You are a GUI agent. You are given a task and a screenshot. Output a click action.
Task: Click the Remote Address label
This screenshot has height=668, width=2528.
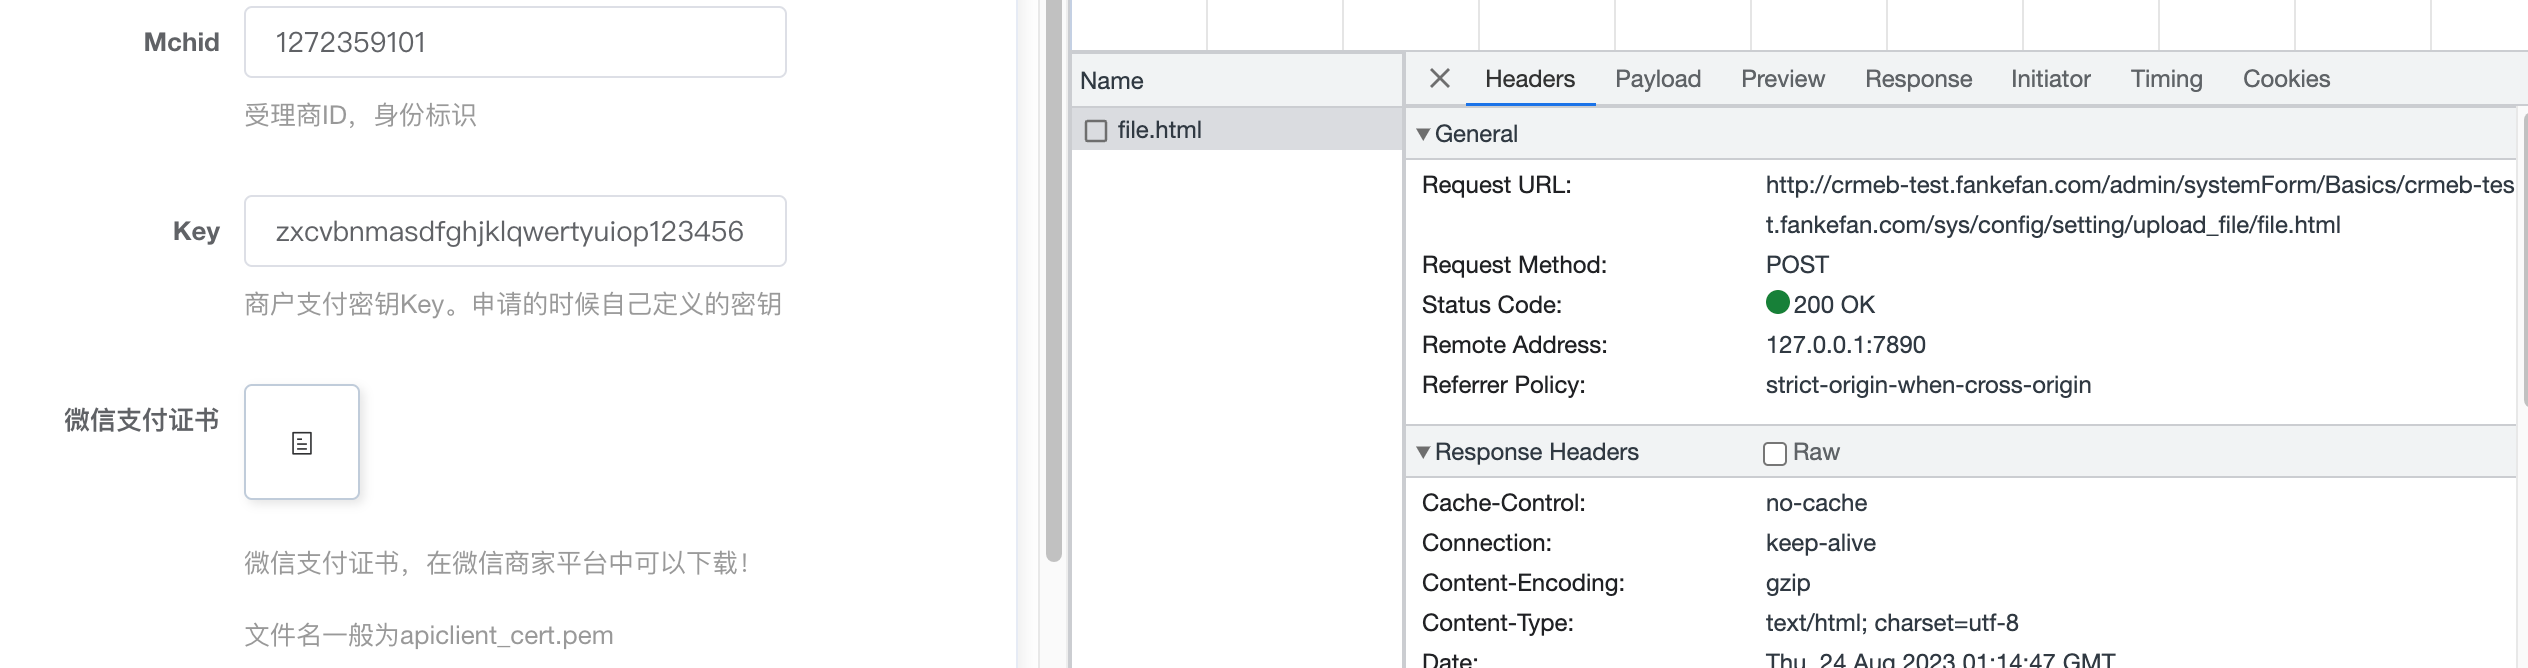(x=1514, y=345)
